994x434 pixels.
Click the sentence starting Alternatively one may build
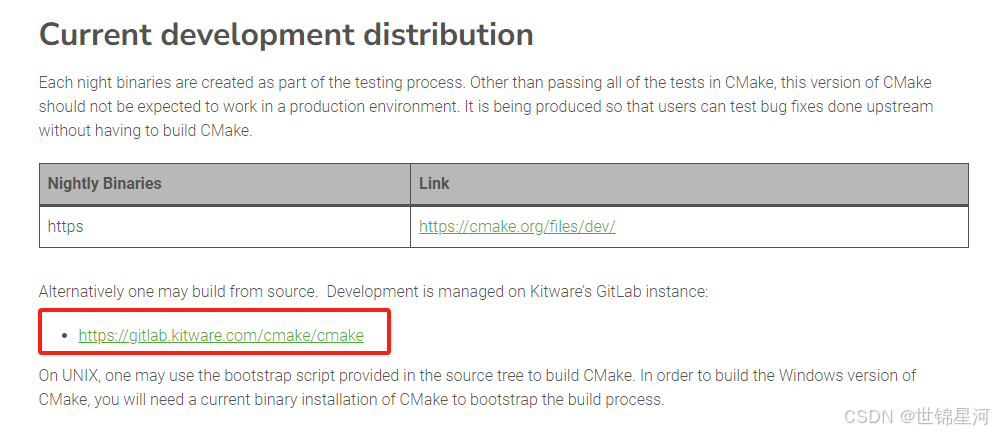point(373,291)
